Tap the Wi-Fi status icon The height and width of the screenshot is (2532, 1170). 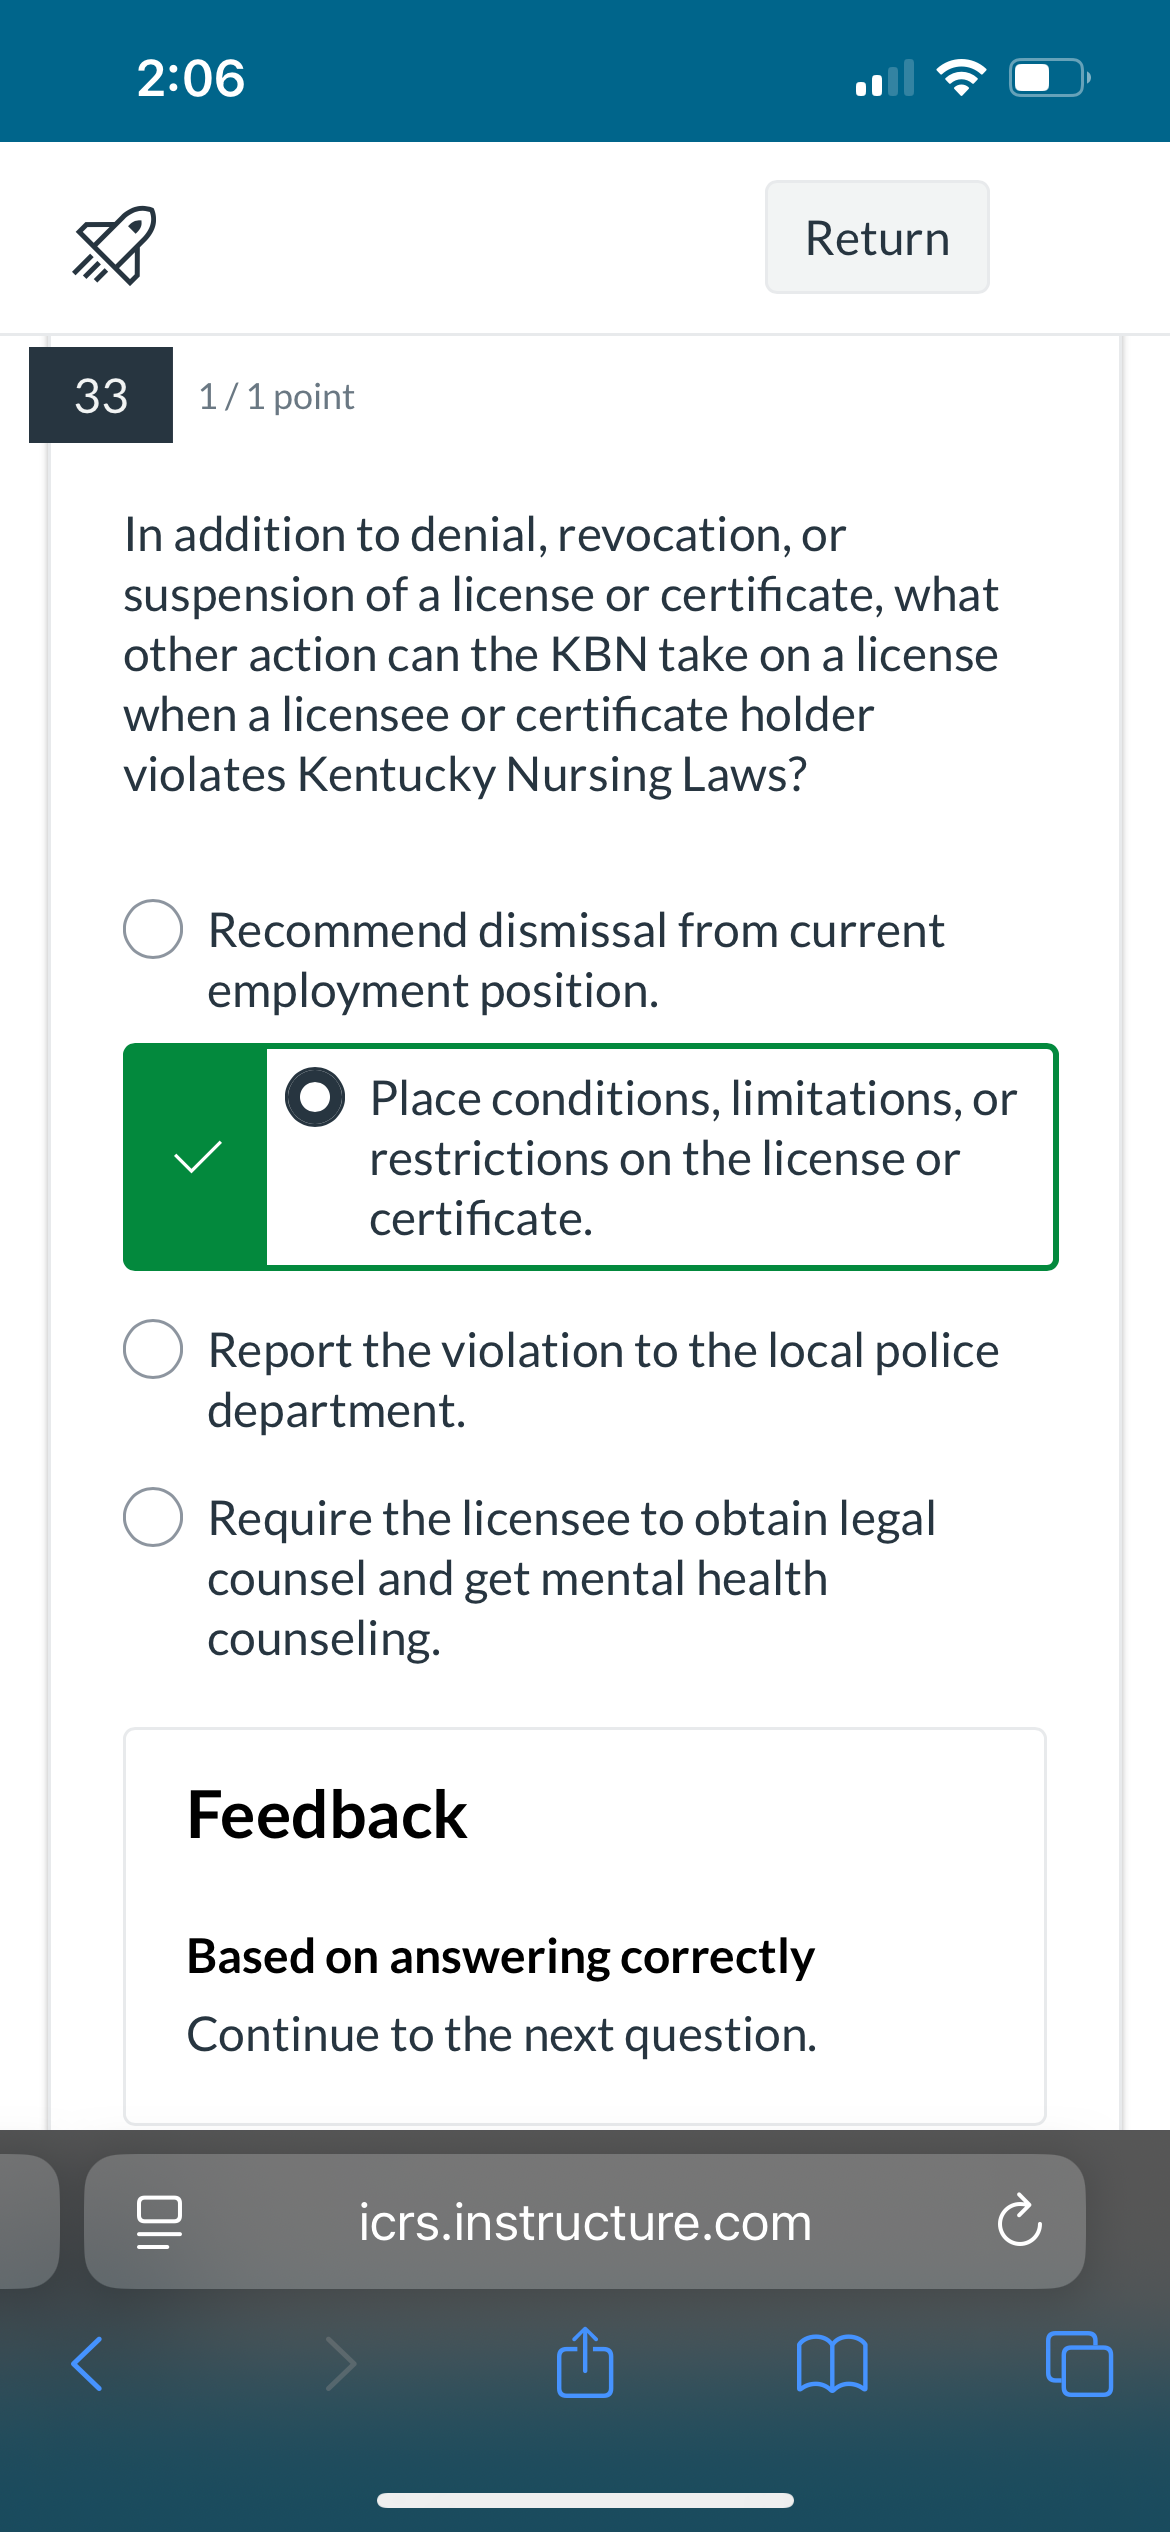coord(960,78)
